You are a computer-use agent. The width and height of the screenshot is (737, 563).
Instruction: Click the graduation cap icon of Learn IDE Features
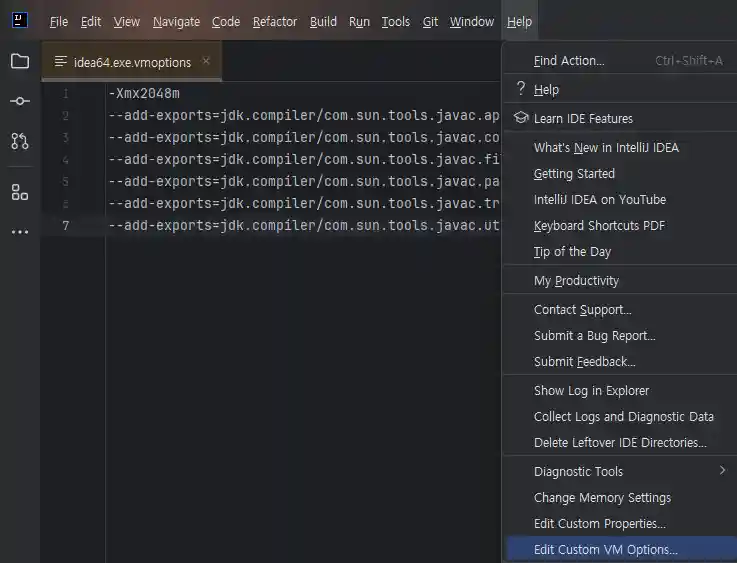pyautogui.click(x=521, y=117)
